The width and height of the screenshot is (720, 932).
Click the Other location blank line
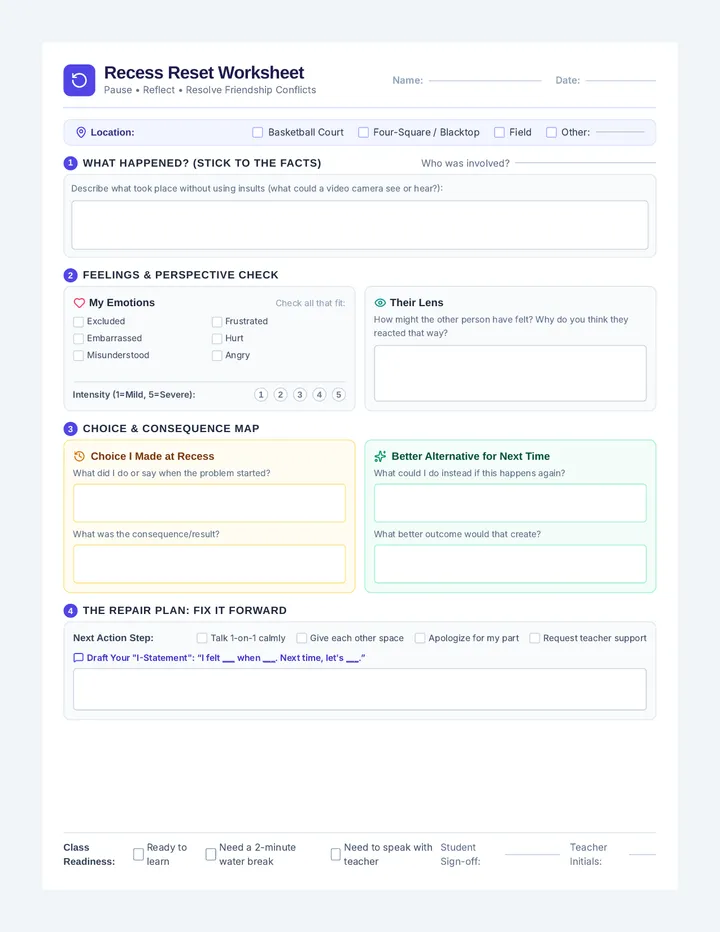[x=620, y=131]
